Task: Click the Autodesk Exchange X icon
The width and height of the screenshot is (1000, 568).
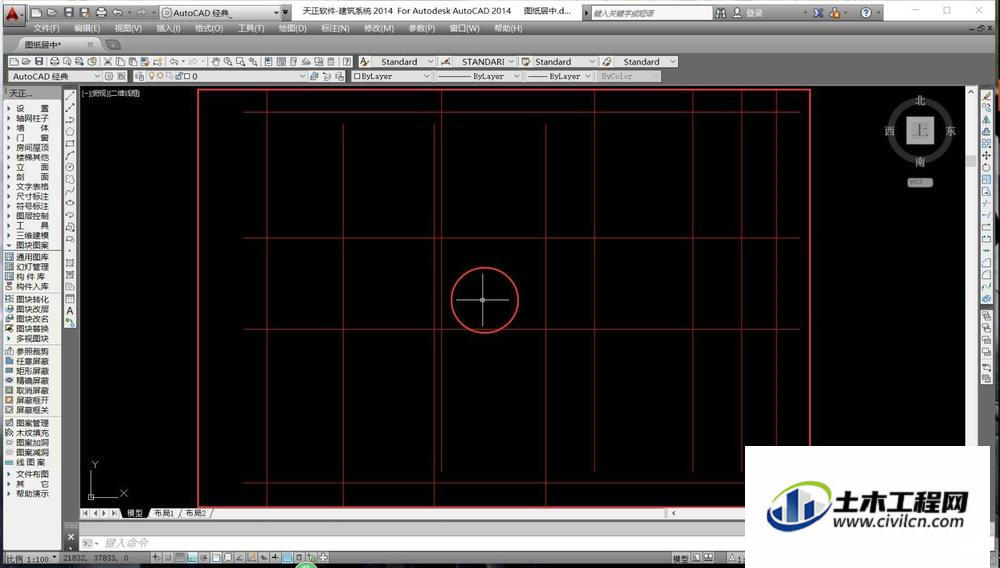Action: point(818,13)
